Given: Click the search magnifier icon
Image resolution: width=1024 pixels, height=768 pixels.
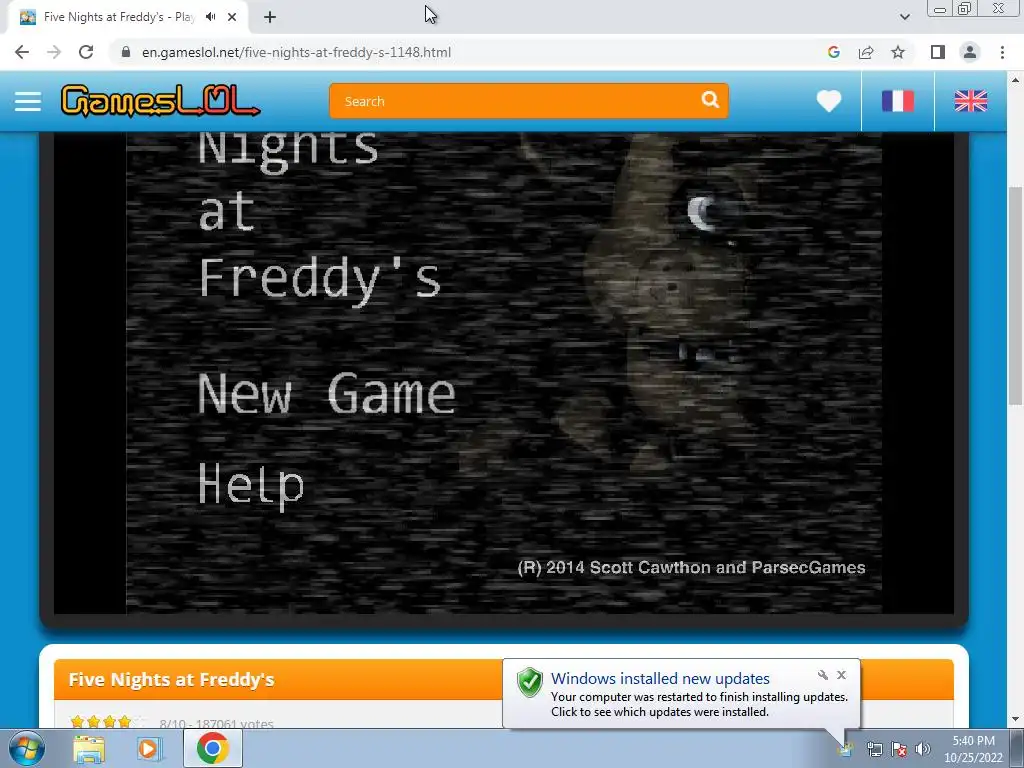Looking at the screenshot, I should coord(710,100).
